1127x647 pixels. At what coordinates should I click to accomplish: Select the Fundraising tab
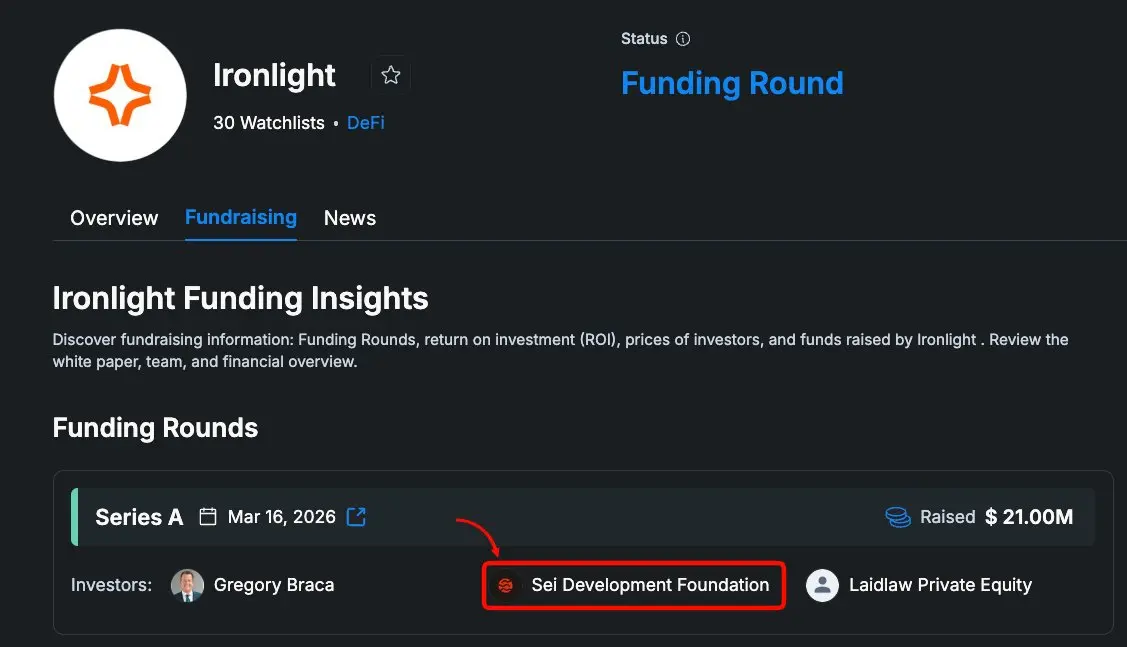point(241,217)
